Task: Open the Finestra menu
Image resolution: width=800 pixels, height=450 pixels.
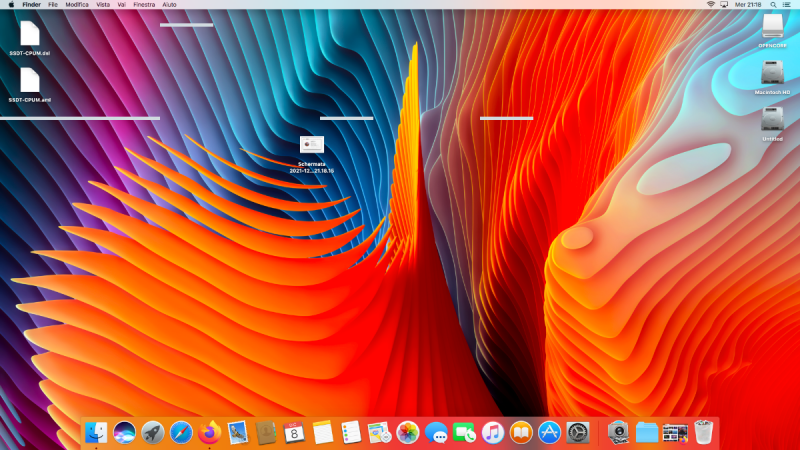Action: click(144, 5)
